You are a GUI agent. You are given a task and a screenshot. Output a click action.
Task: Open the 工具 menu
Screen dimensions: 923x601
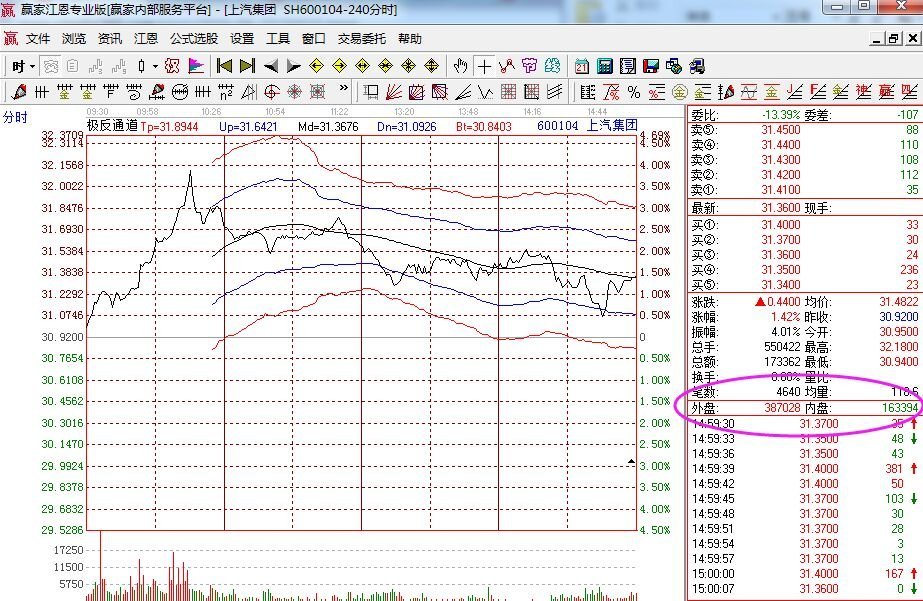coord(278,39)
